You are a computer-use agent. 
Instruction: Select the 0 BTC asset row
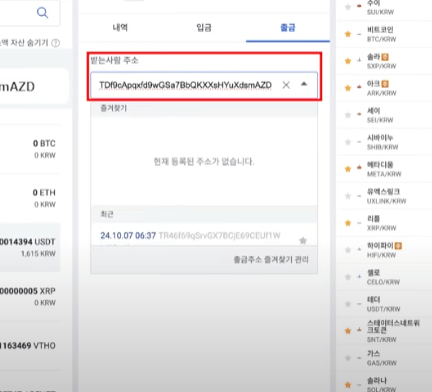(x=30, y=149)
